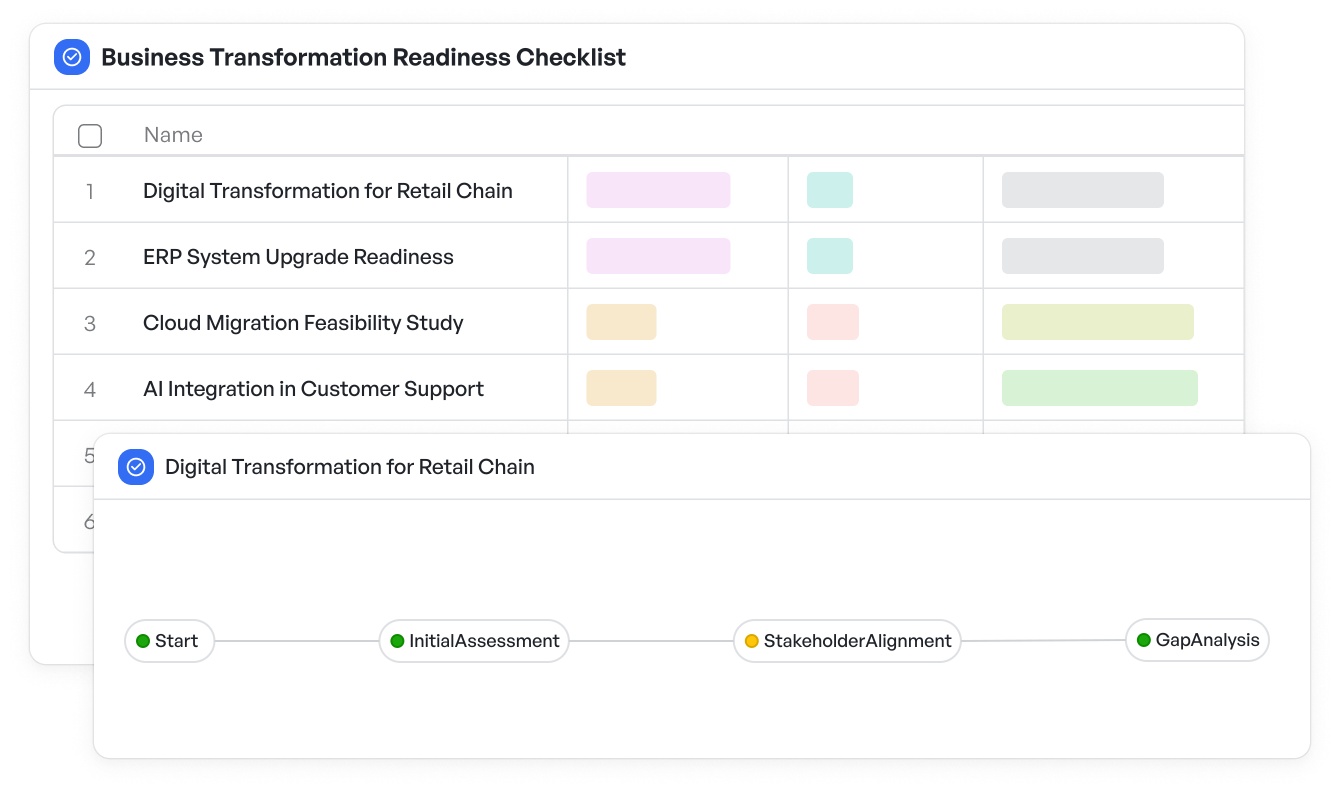The height and width of the screenshot is (791, 1338).
Task: Click green status dot on GapAnalysis node
Action: (1144, 640)
